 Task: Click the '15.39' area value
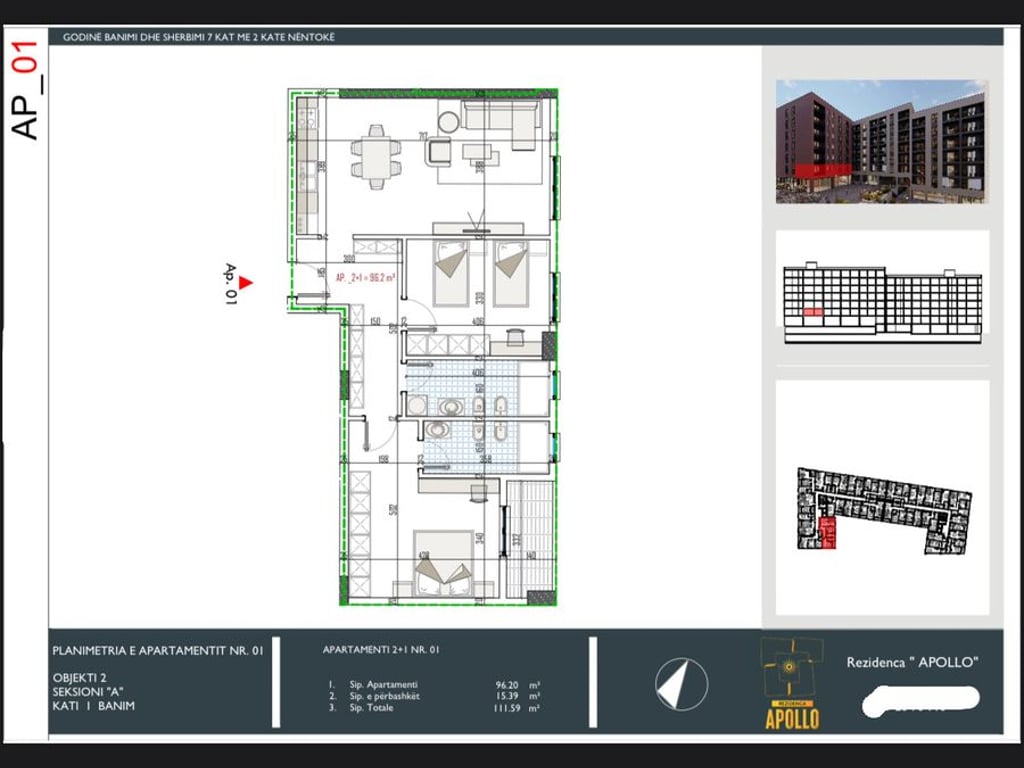(507, 696)
